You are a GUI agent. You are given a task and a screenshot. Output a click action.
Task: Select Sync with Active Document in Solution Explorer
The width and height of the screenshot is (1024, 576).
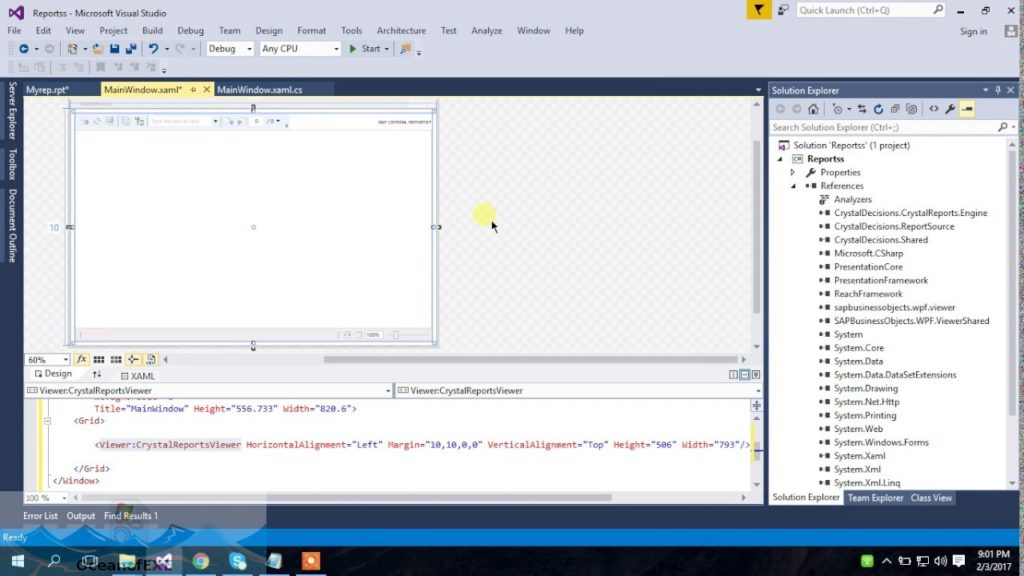click(861, 108)
